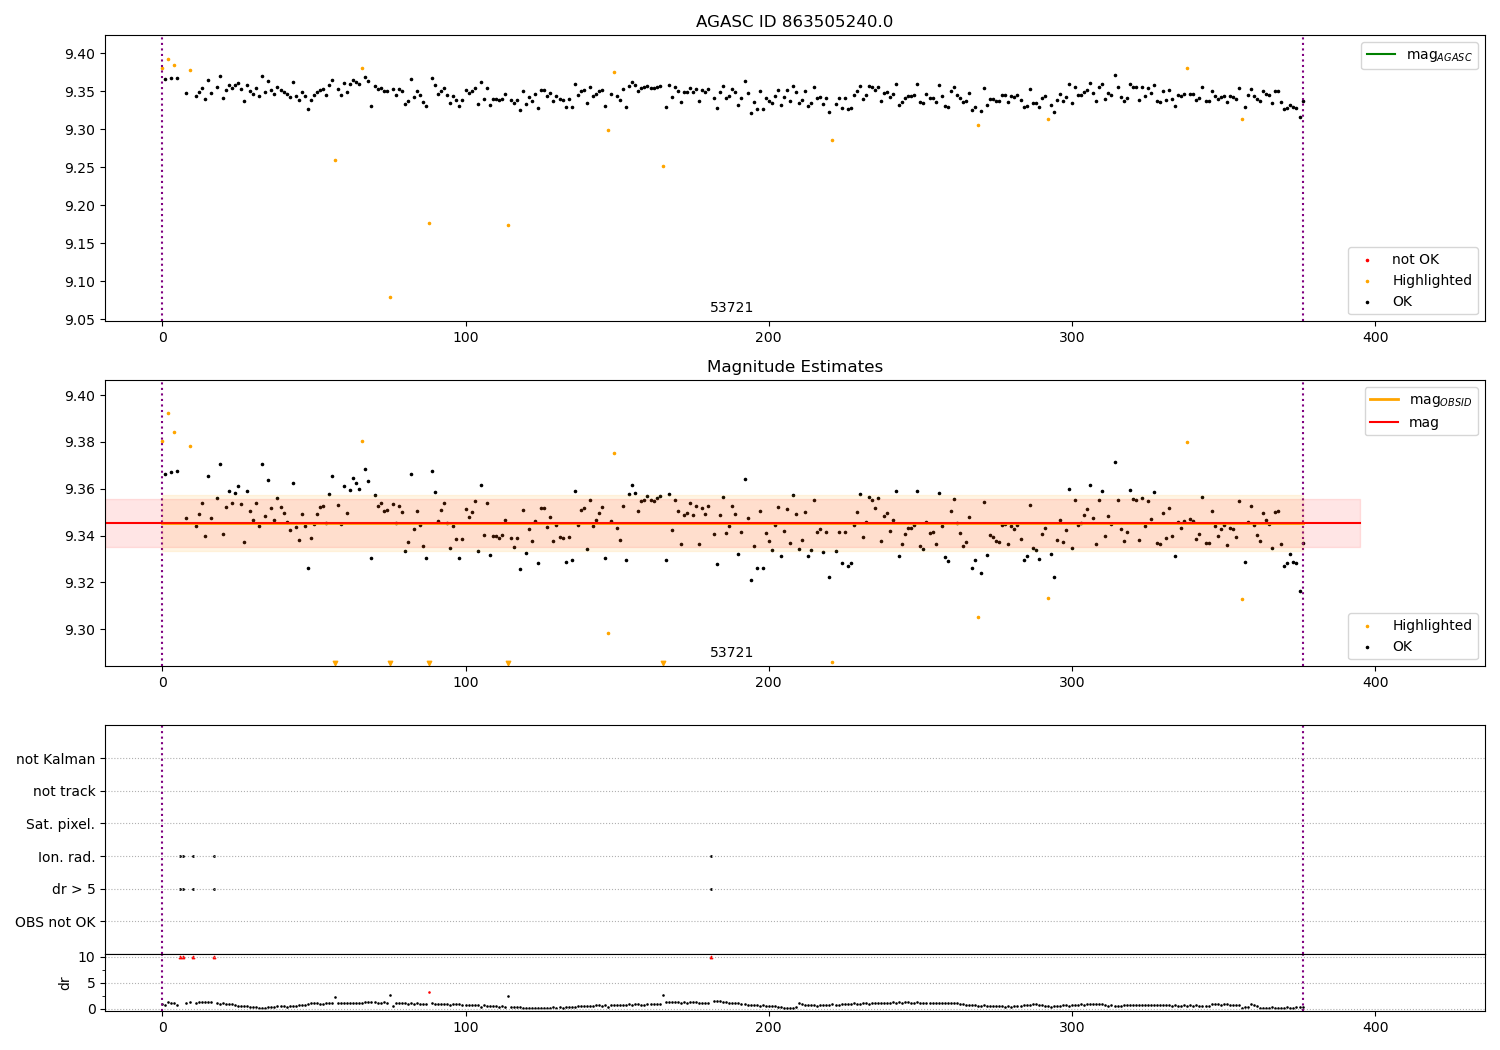
Task: Click the rotated "dr" y-axis label
Action: pos(65,983)
